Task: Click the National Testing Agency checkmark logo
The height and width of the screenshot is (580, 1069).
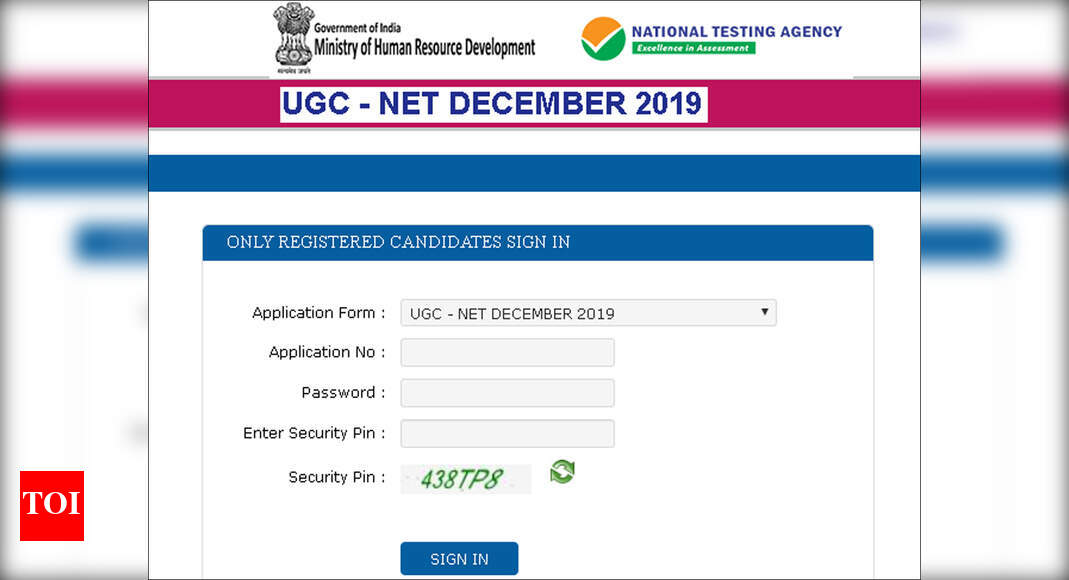Action: pyautogui.click(x=603, y=38)
